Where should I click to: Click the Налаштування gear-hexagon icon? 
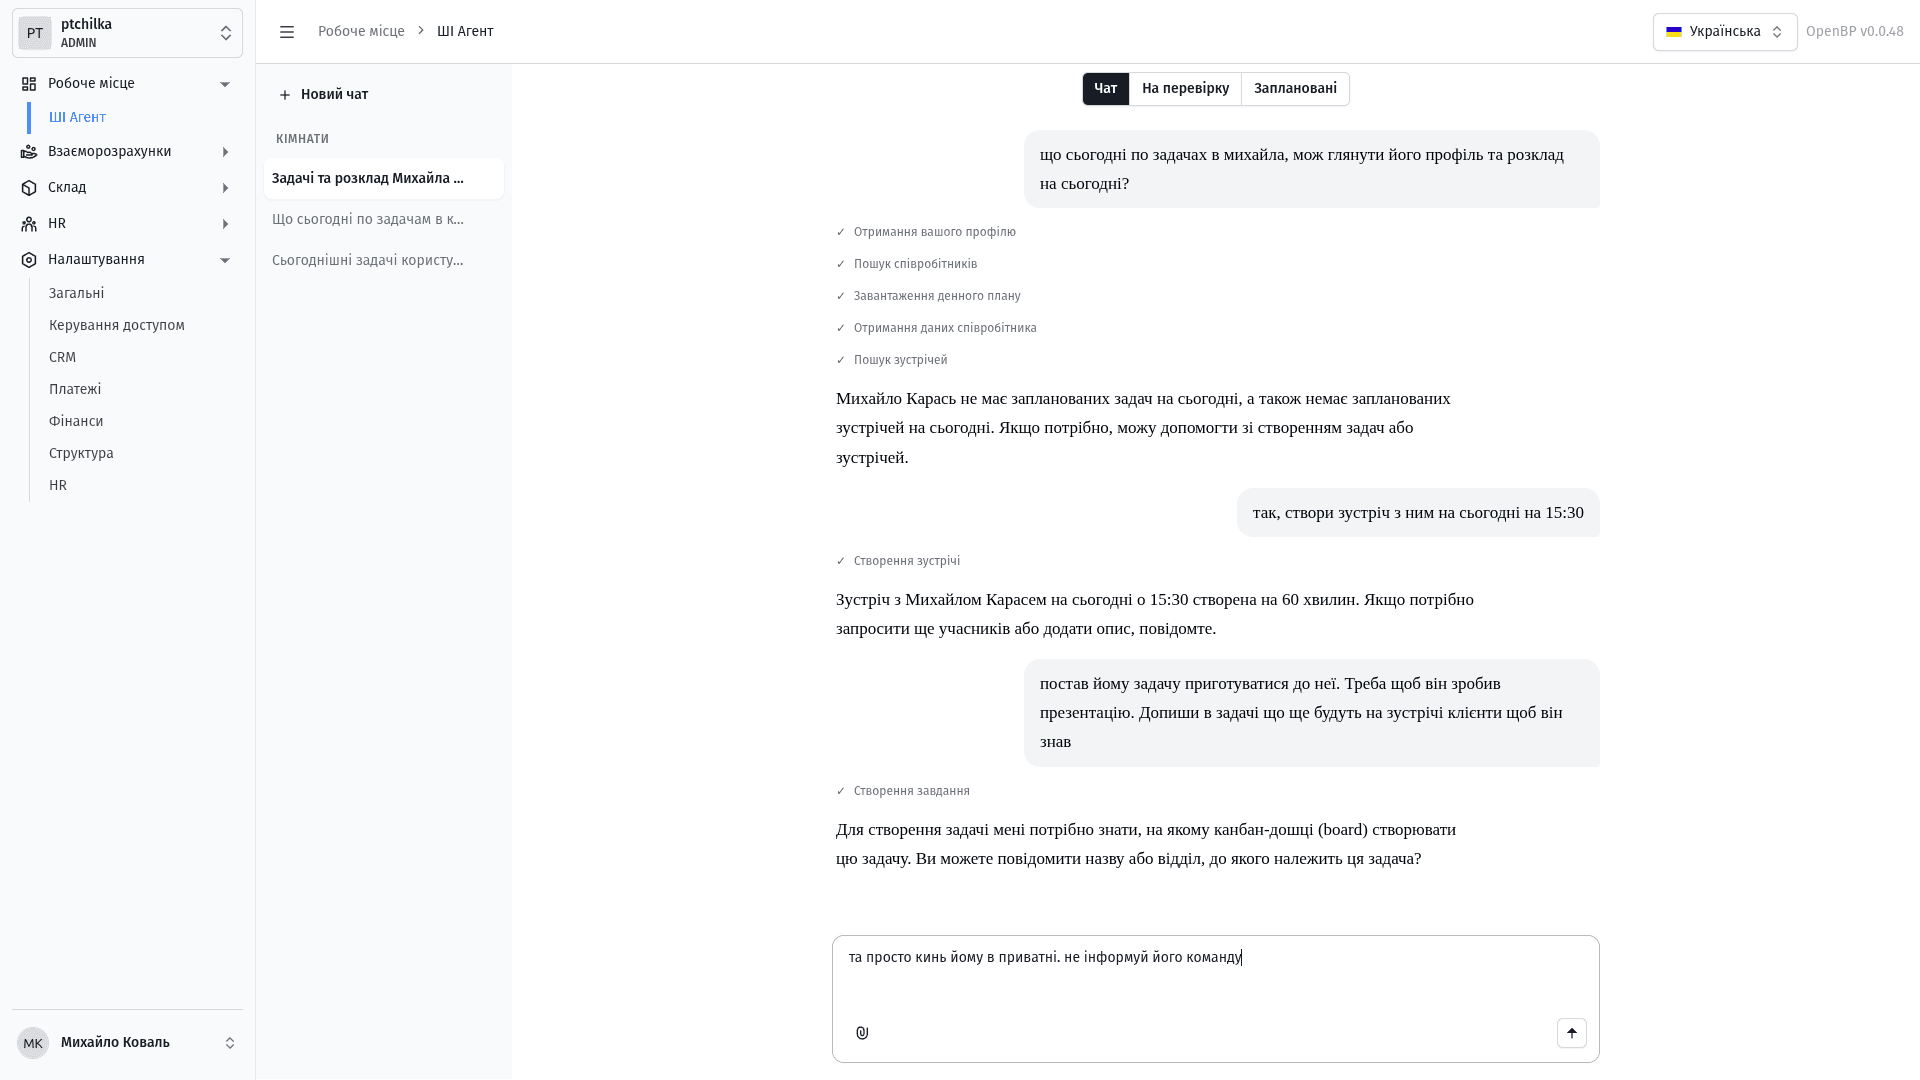[x=29, y=260]
